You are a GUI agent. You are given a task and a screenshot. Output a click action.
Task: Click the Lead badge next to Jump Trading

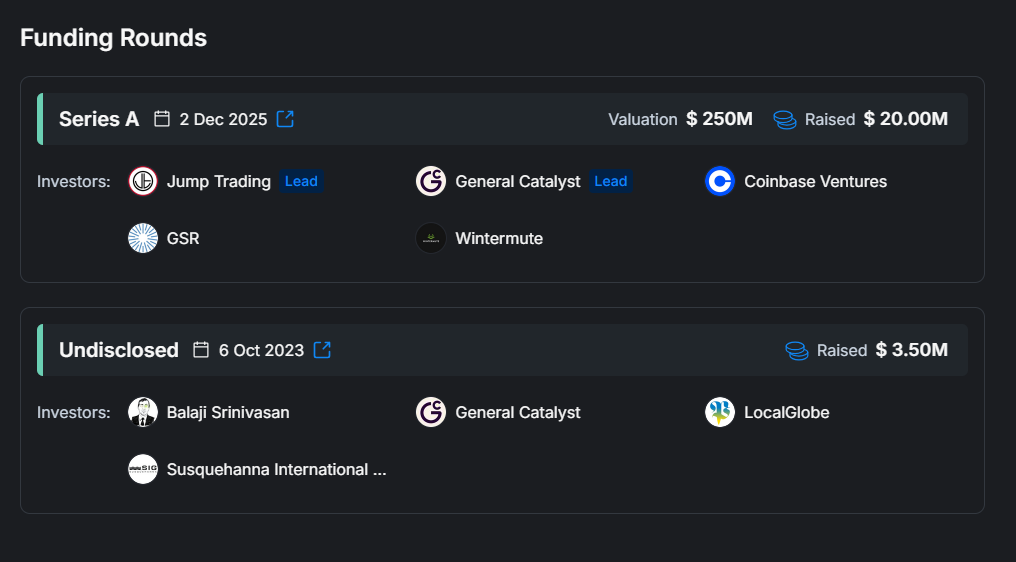click(301, 181)
